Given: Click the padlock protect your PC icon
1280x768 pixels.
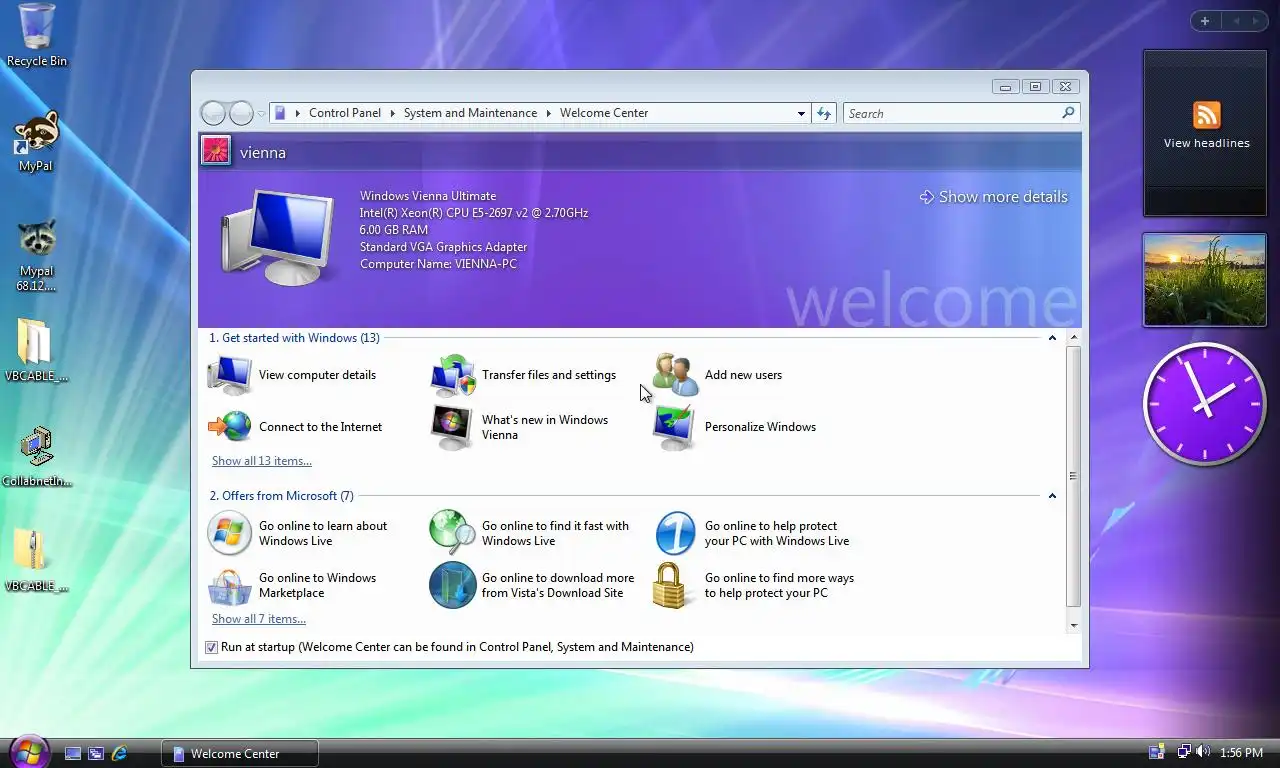Looking at the screenshot, I should [672, 585].
